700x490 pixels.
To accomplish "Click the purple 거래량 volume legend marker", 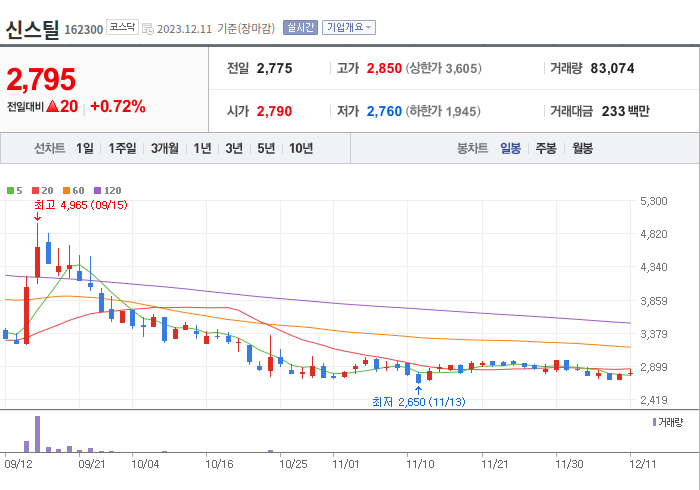I will click(654, 422).
